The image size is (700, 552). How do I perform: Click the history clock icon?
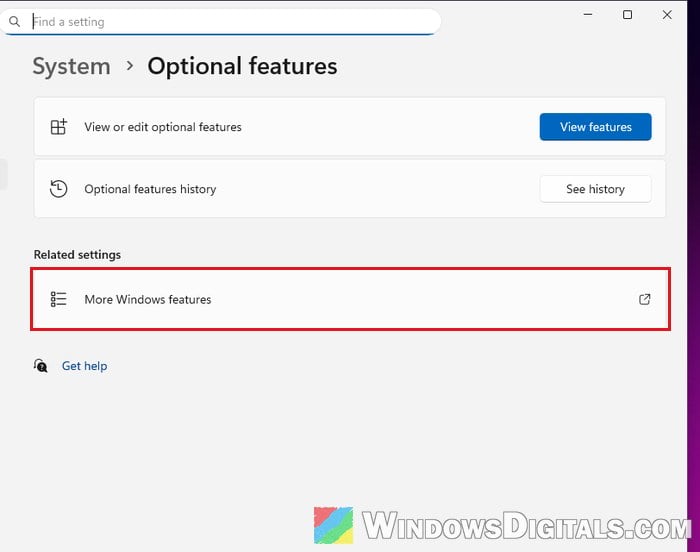click(x=58, y=189)
